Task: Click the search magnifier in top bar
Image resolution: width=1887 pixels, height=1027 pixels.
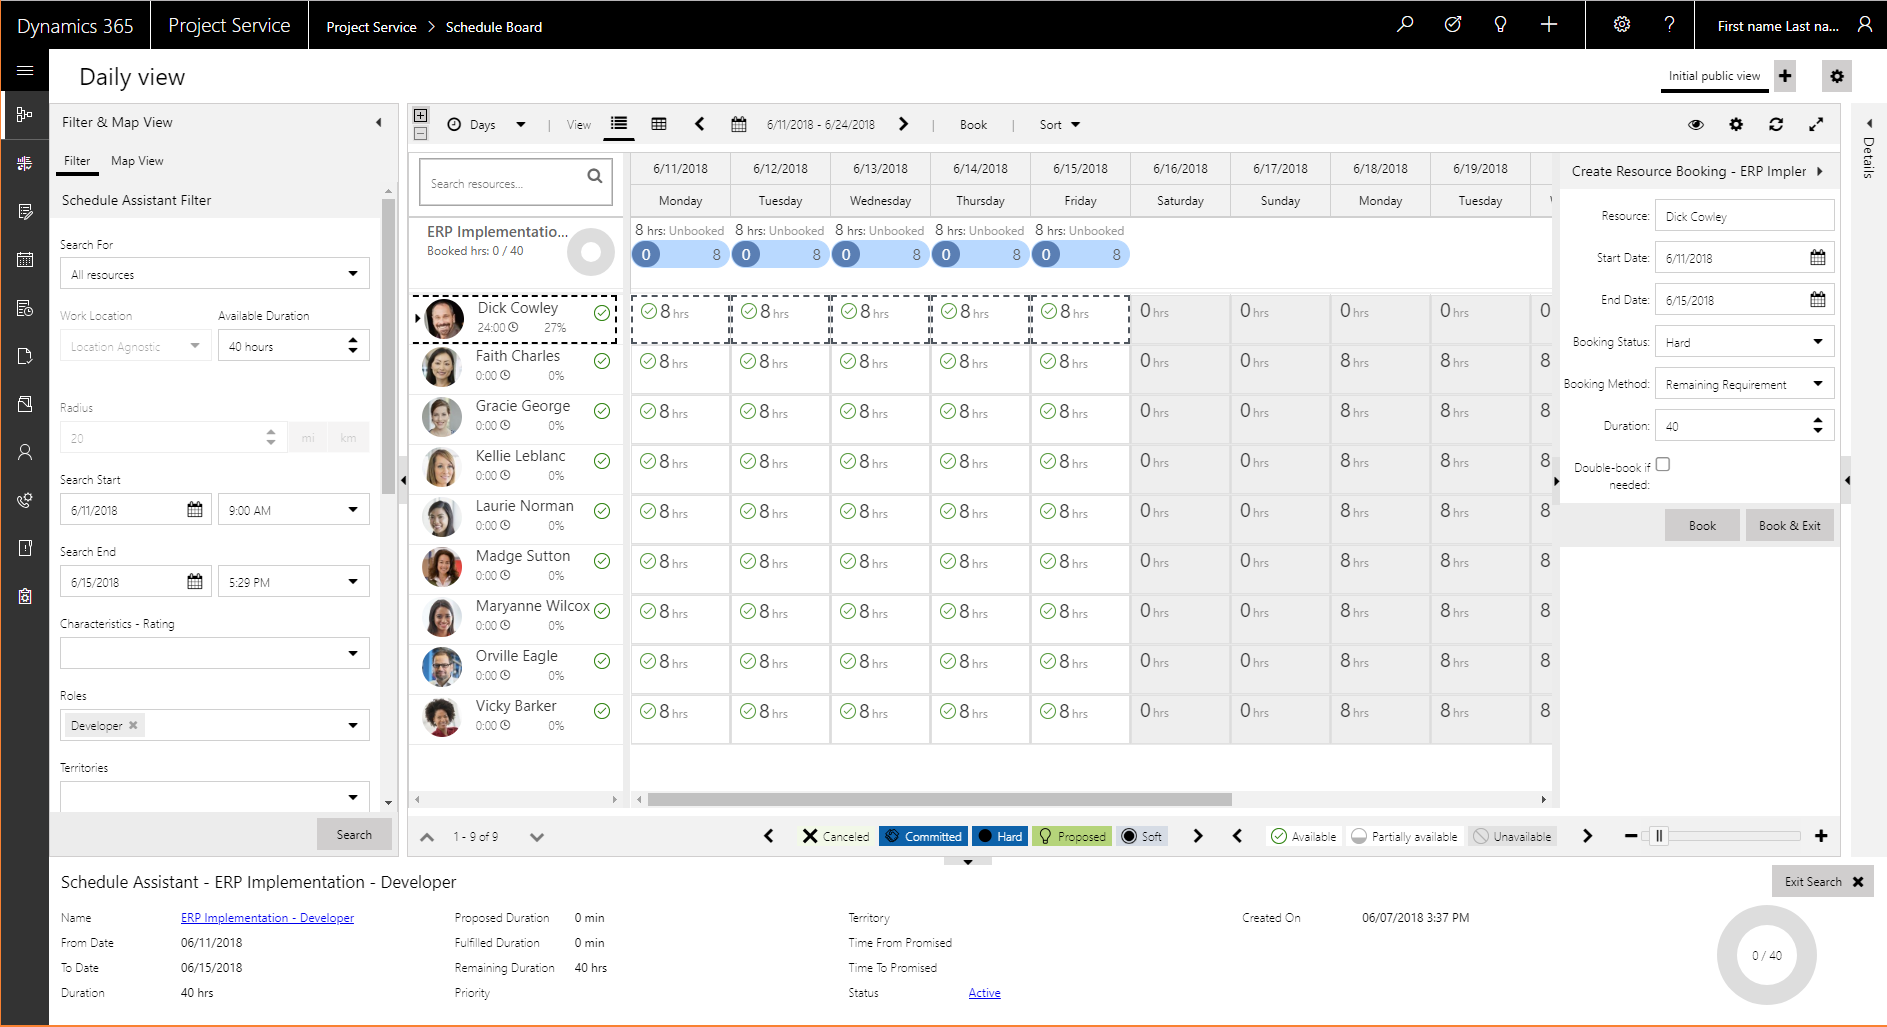Action: [x=1405, y=25]
